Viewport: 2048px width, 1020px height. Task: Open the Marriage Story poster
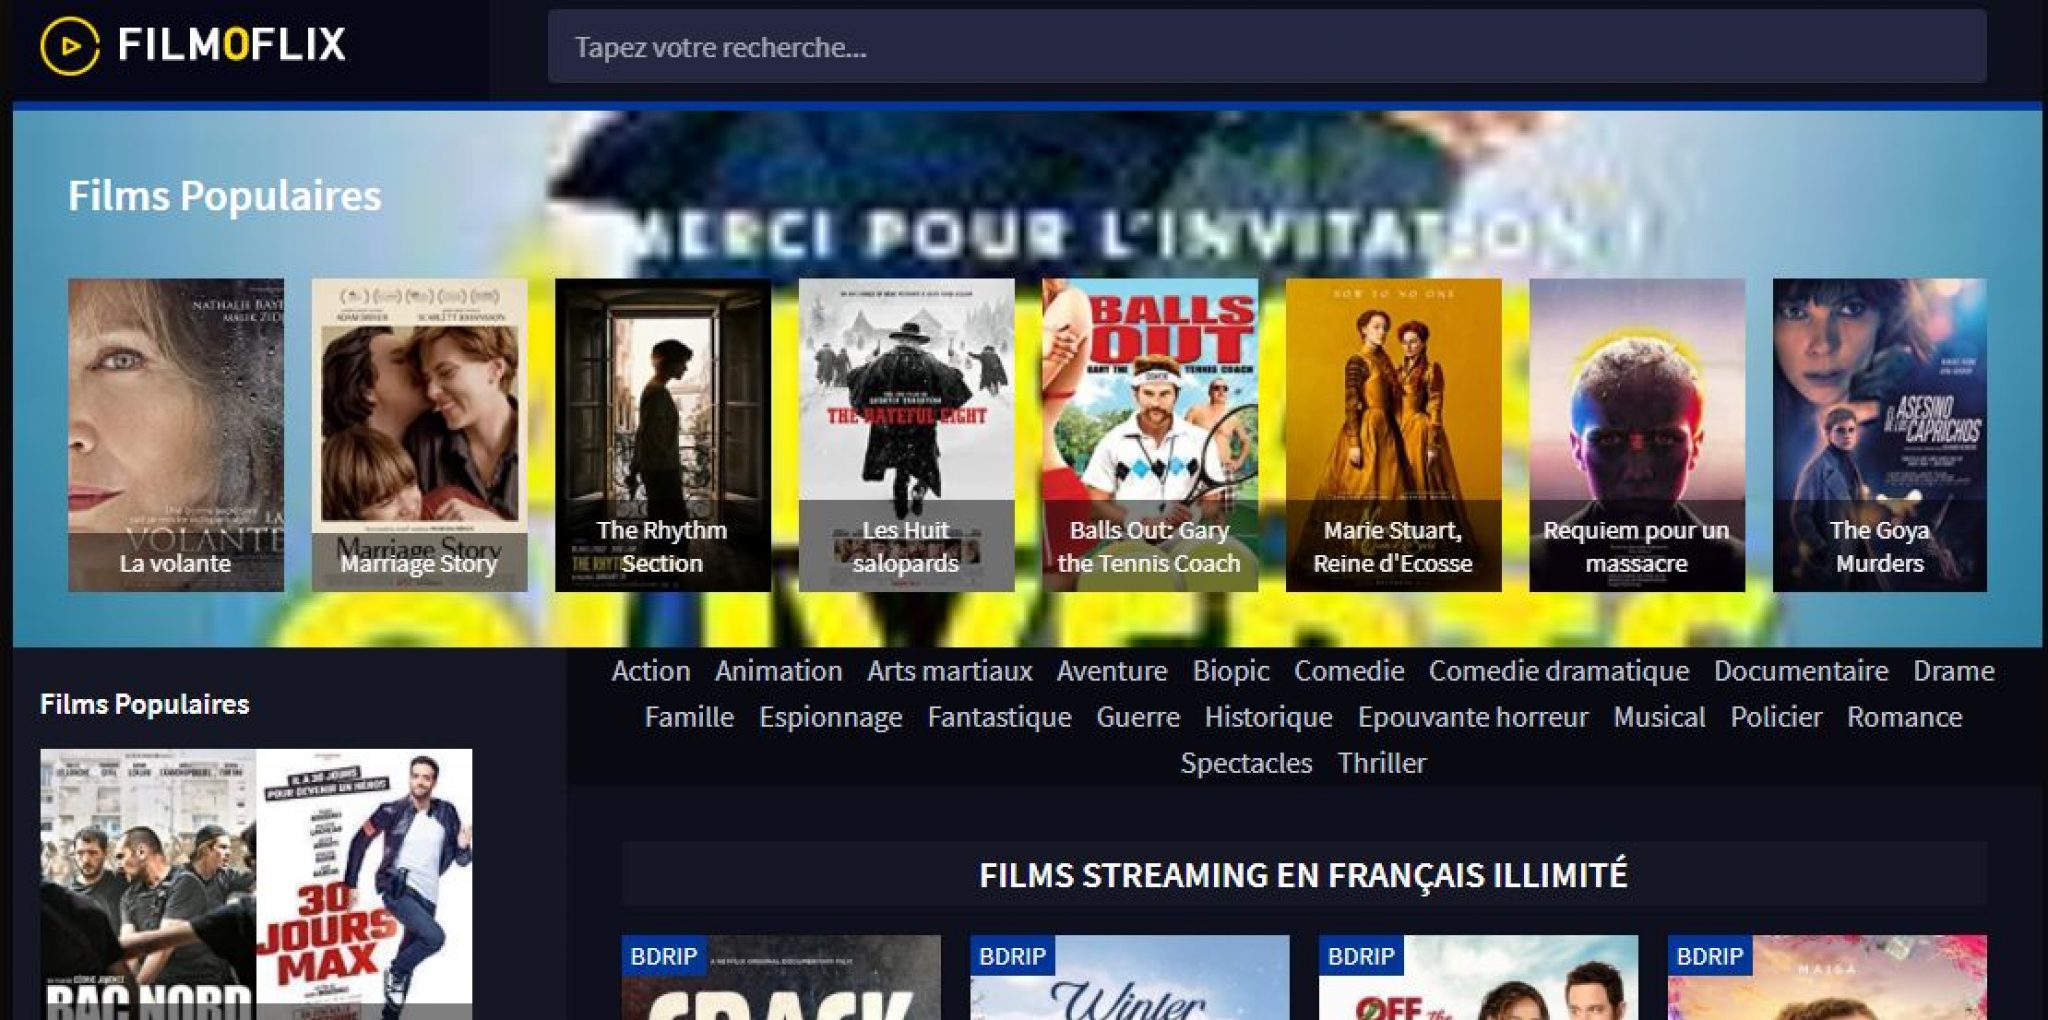pyautogui.click(x=419, y=435)
